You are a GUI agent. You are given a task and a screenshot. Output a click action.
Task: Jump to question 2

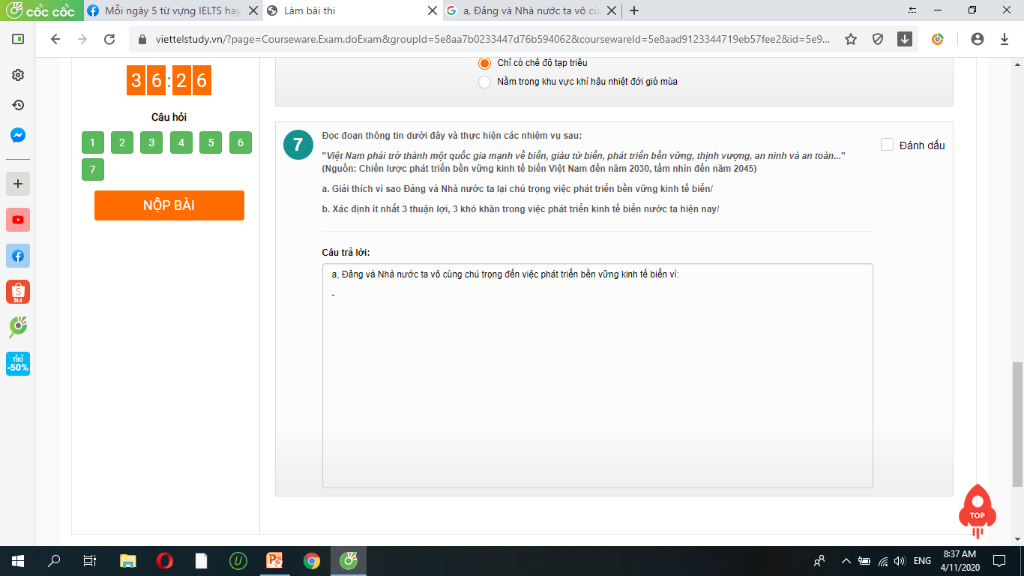(122, 142)
